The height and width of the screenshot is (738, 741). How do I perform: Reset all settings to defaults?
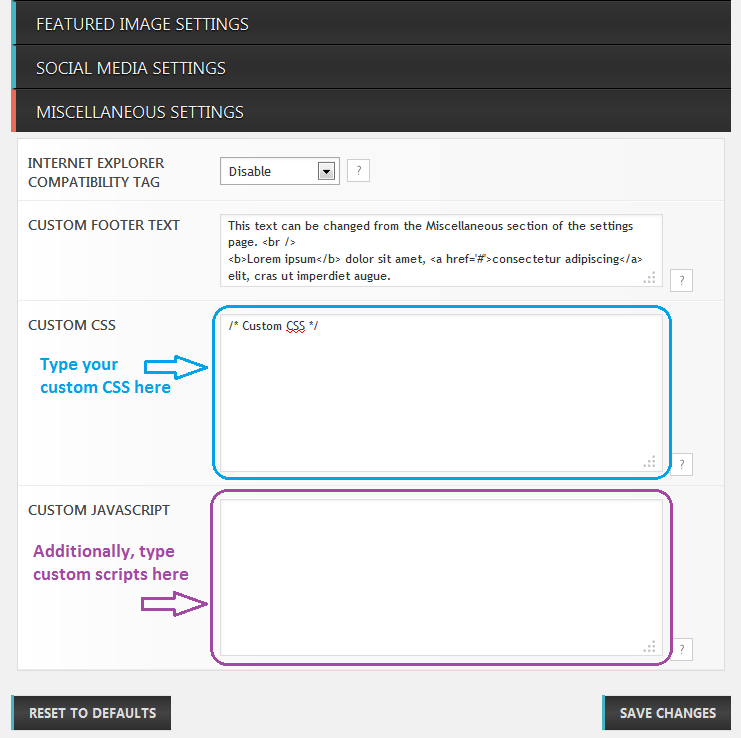click(91, 713)
